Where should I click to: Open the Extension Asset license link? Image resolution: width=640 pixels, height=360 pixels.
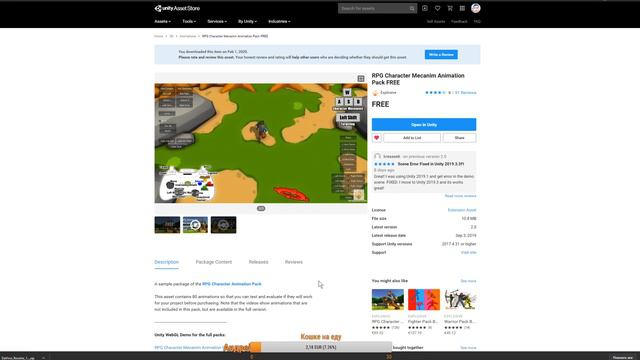(x=462, y=210)
